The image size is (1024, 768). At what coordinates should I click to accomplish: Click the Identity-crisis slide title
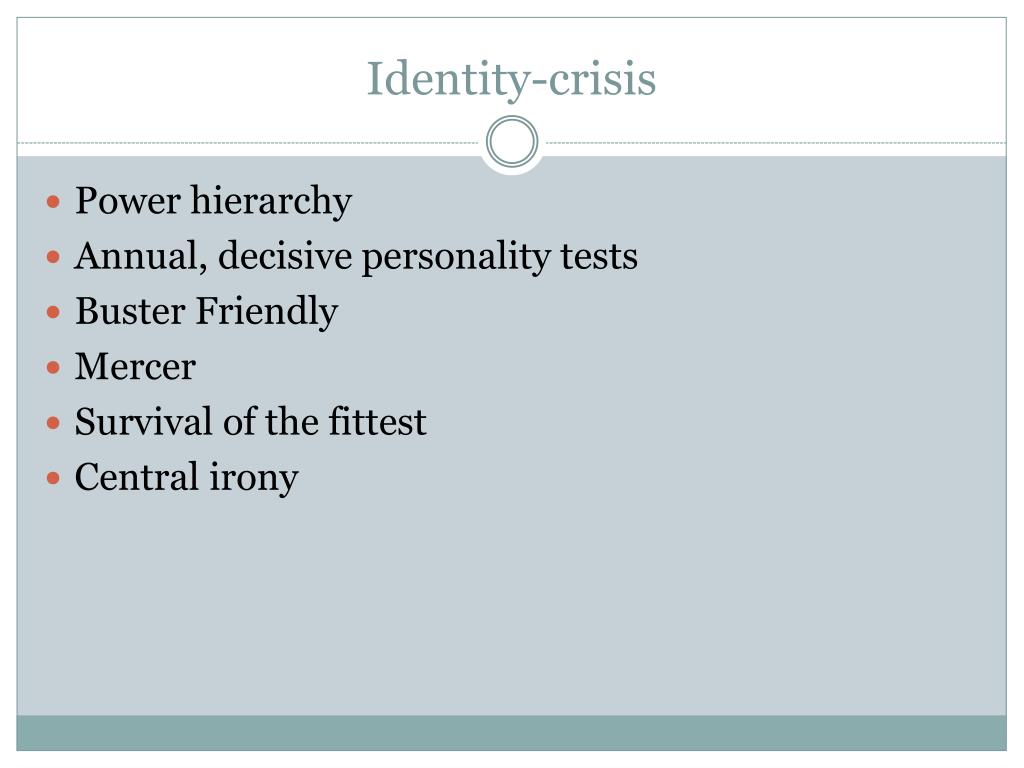511,80
